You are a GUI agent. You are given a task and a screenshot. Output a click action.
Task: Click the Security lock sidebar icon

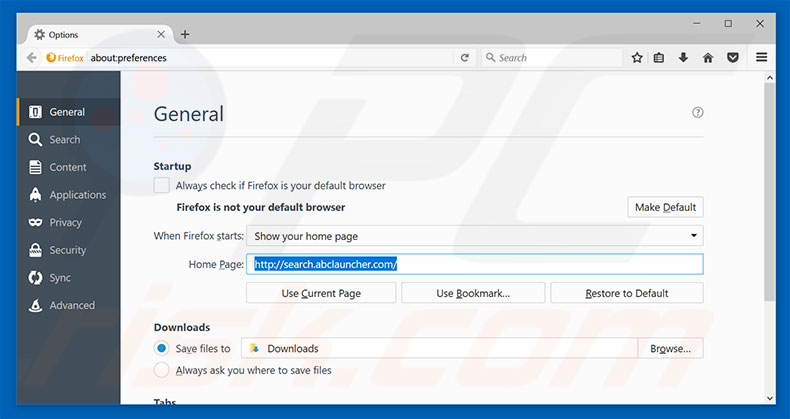point(35,250)
